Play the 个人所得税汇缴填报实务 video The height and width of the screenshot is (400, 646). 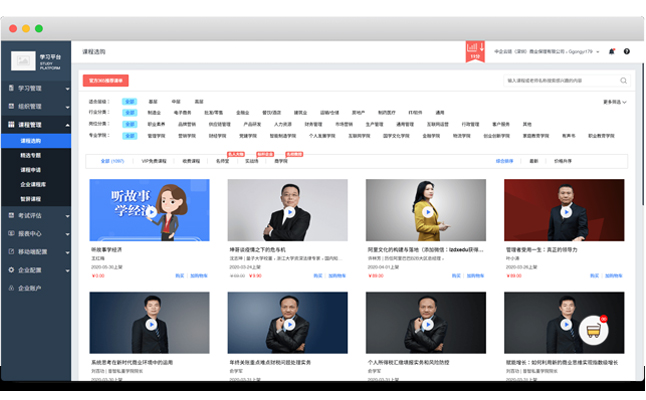tap(428, 325)
